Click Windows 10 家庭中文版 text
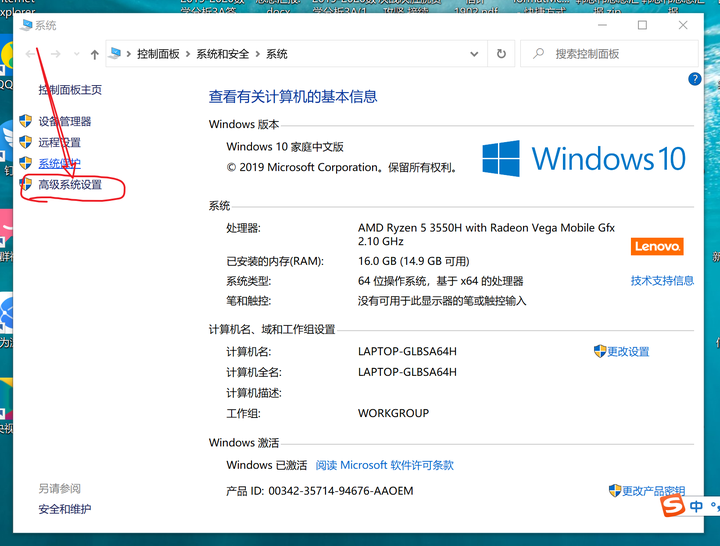This screenshot has width=720, height=546. [x=285, y=147]
